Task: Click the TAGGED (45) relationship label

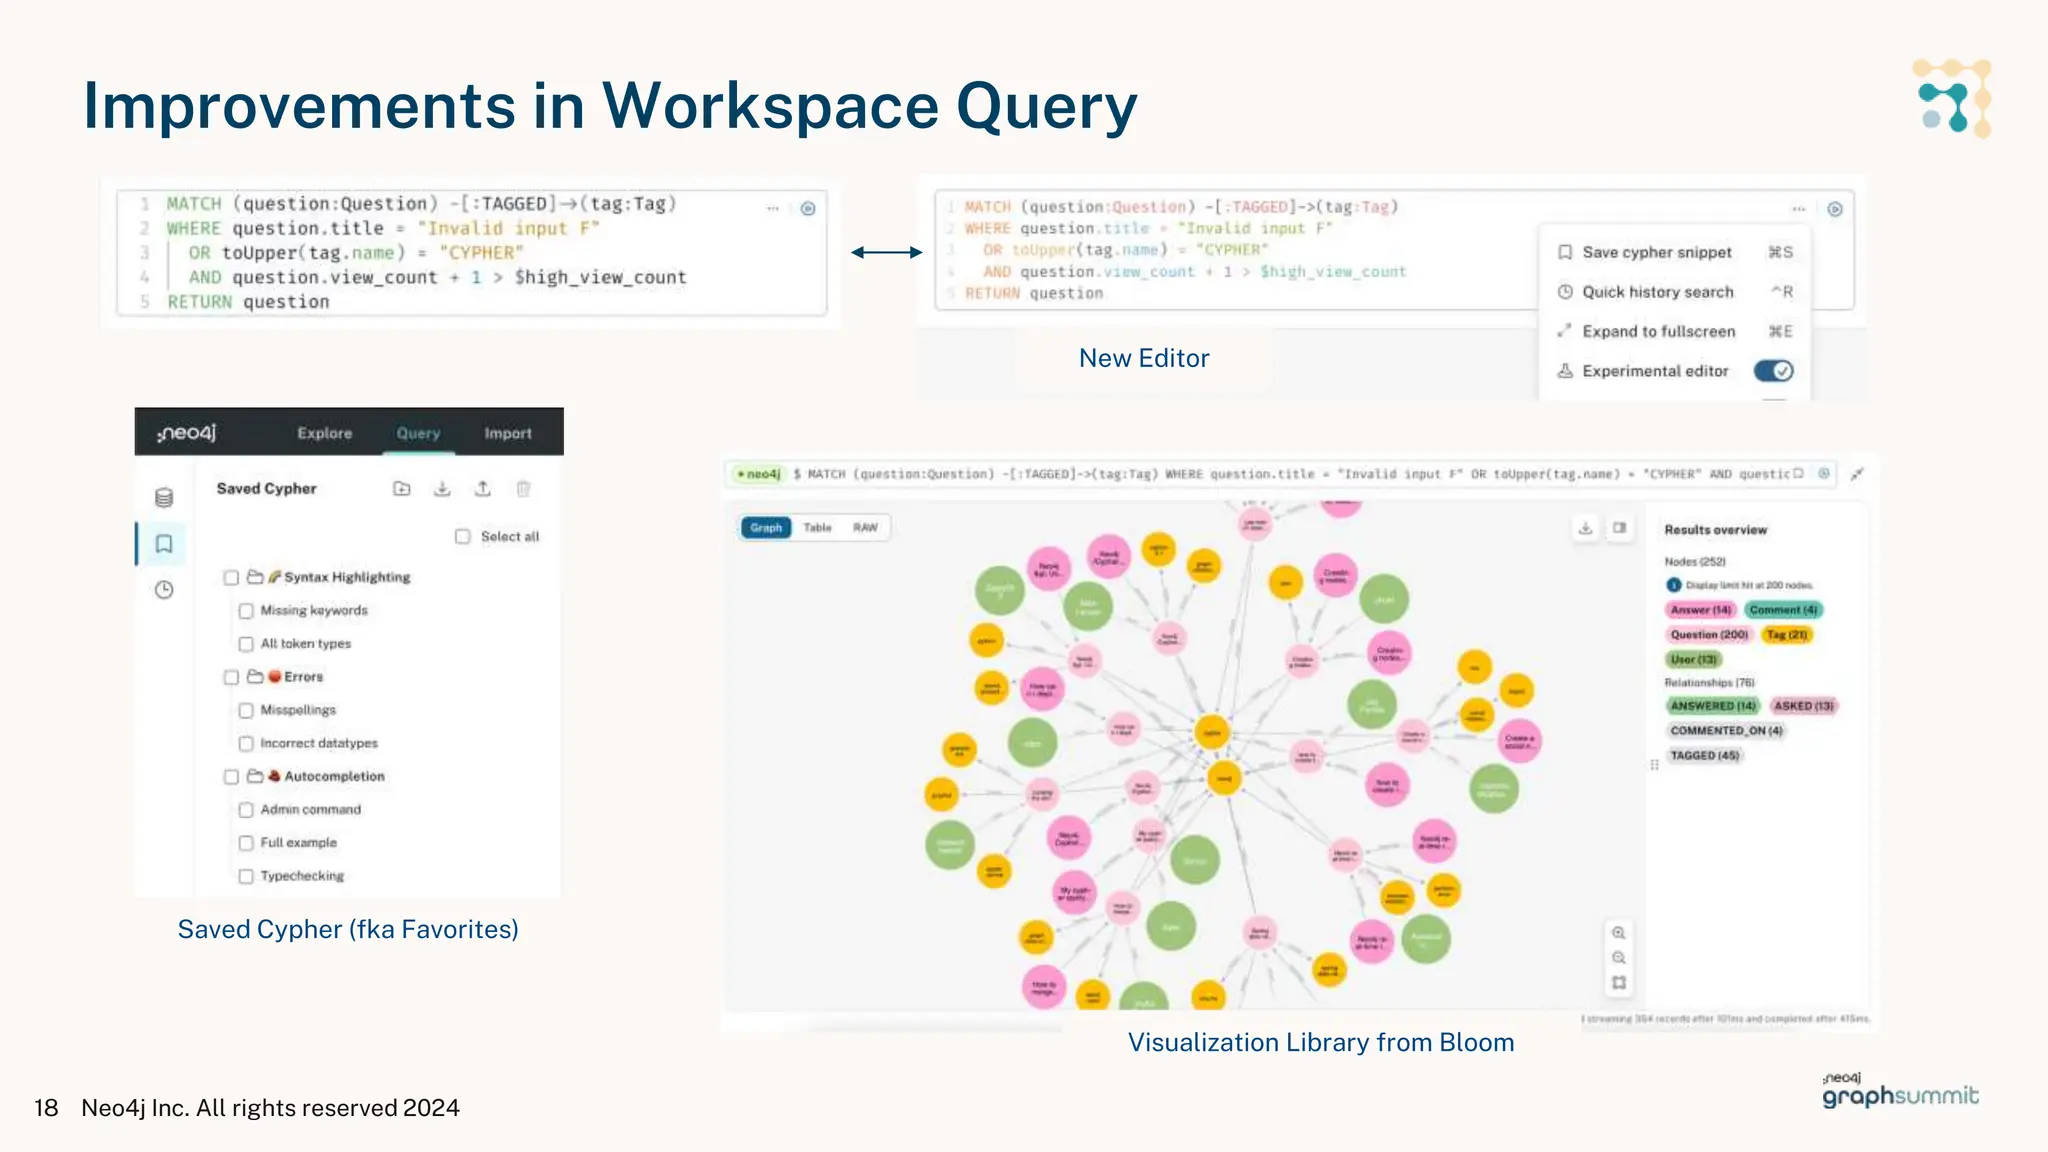Action: (1704, 756)
